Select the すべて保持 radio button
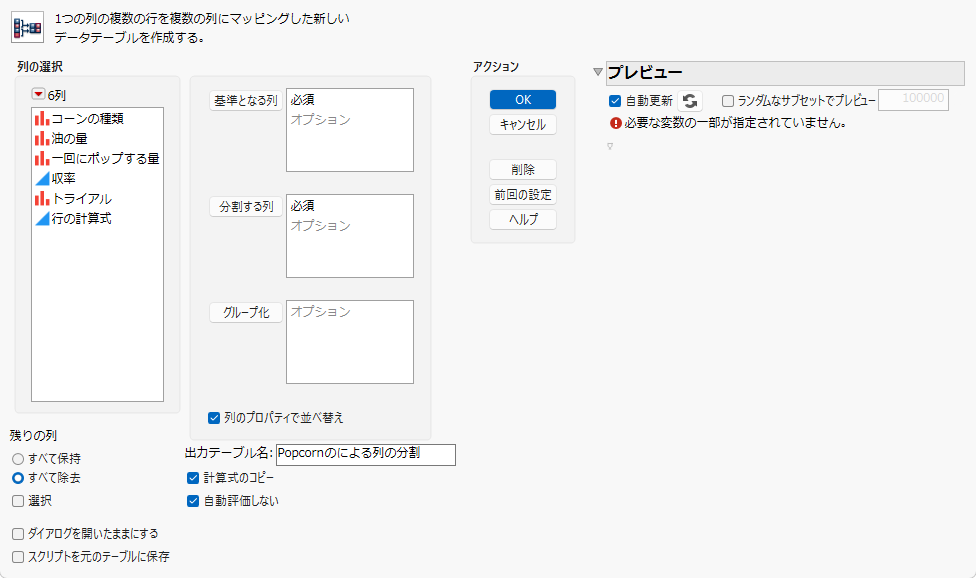 (18, 459)
